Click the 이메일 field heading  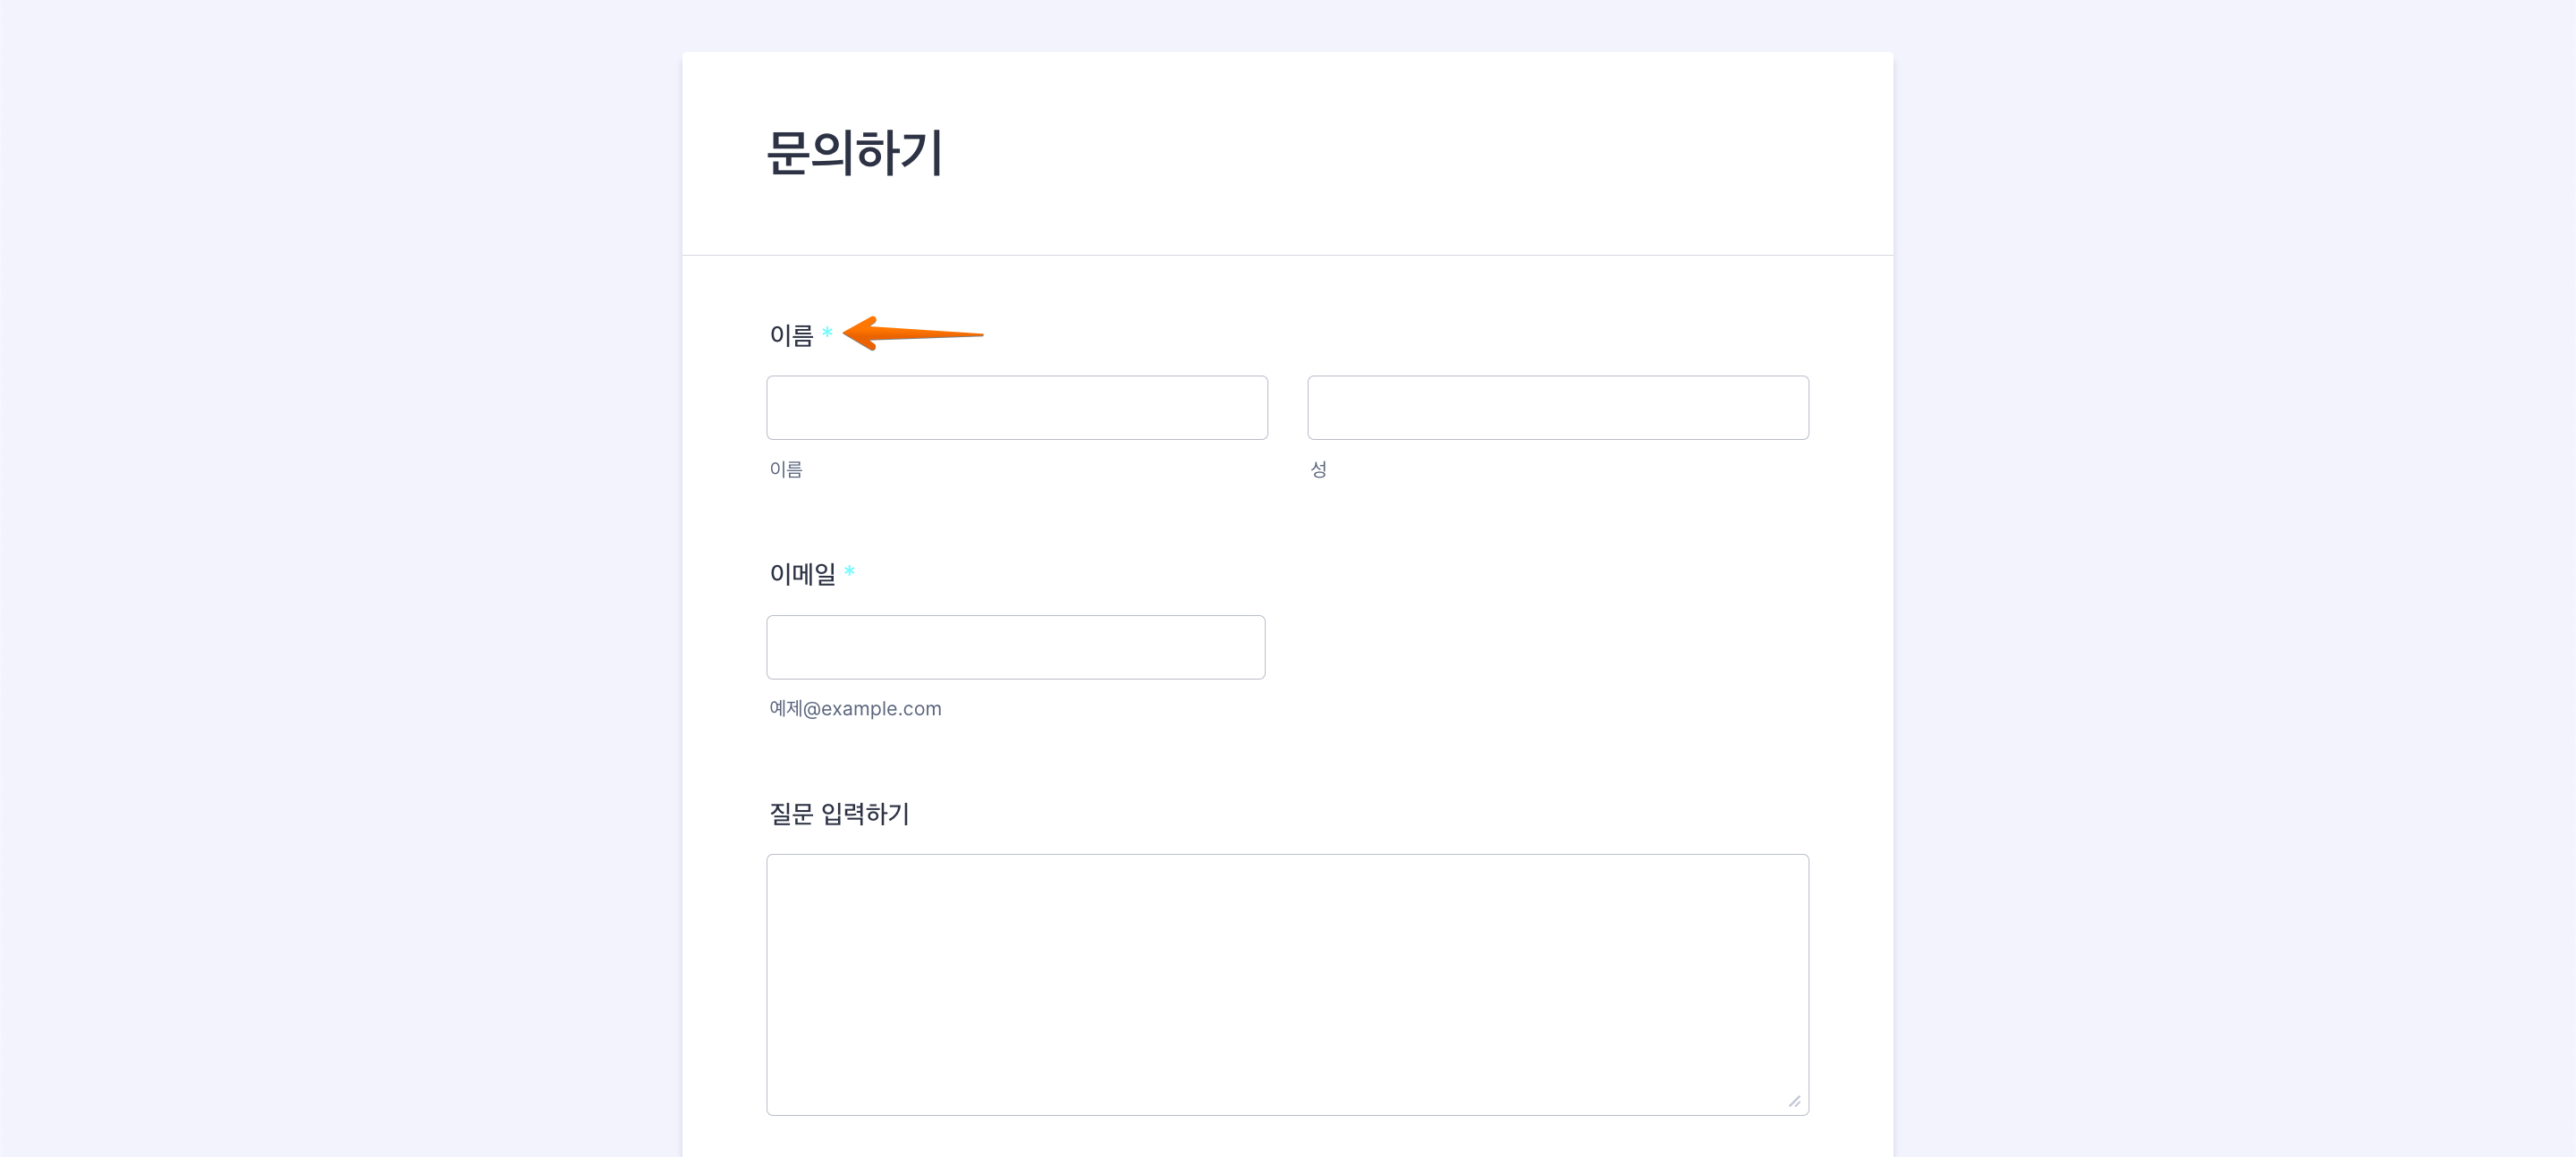(x=802, y=574)
